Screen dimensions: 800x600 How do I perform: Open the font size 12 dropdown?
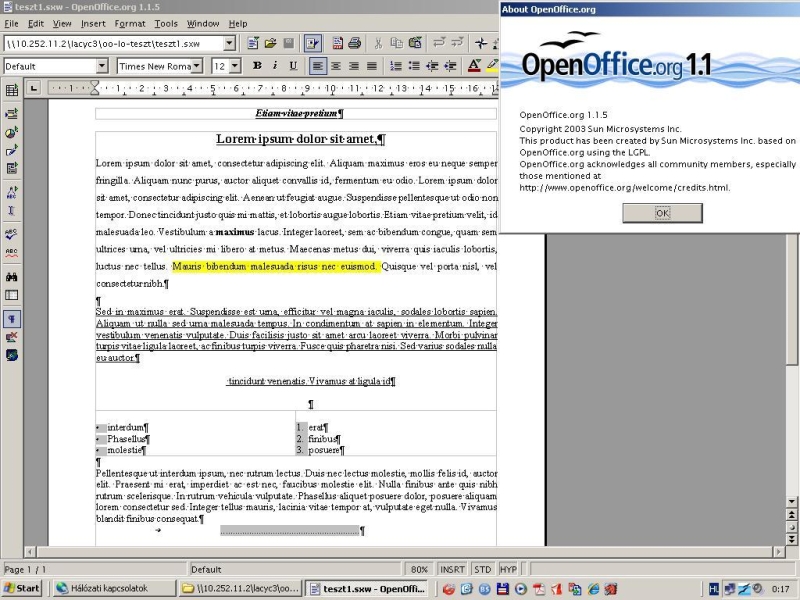(235, 66)
